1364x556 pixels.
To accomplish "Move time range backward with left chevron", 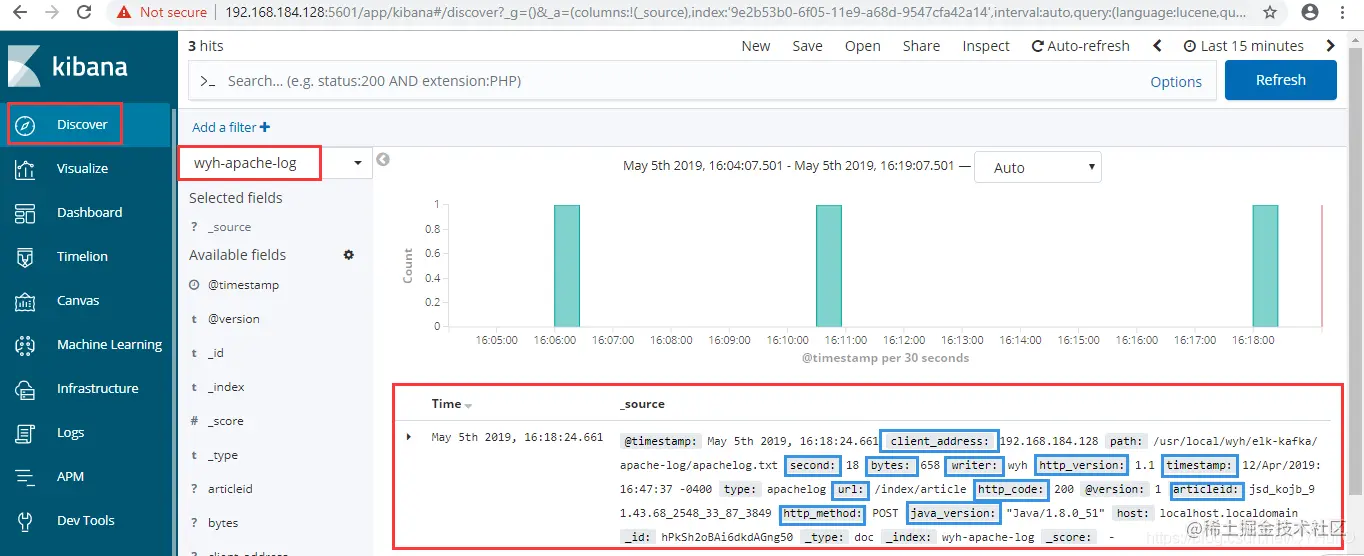I will click(1158, 46).
